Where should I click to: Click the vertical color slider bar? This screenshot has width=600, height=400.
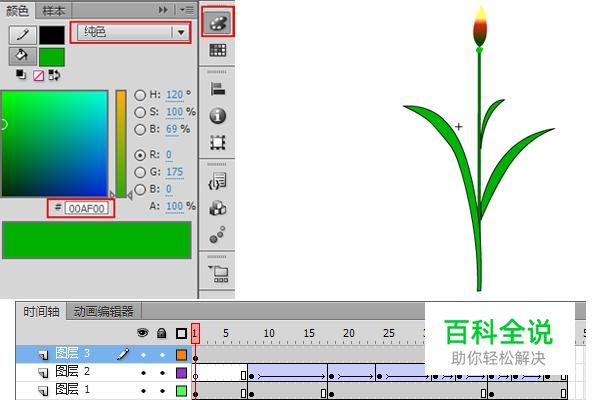121,144
